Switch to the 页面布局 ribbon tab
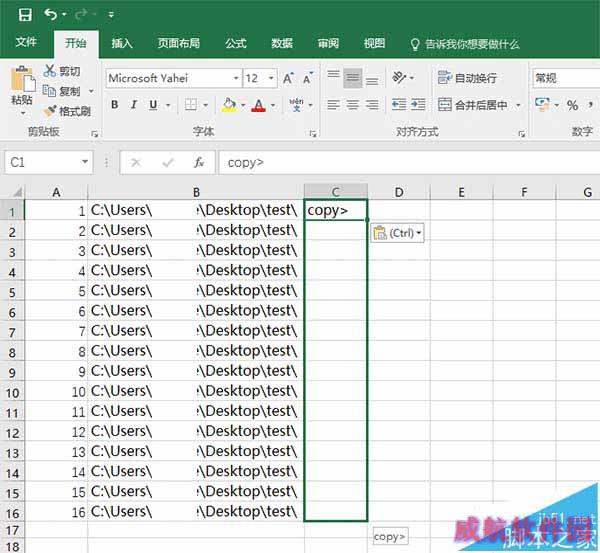This screenshot has width=600, height=553. pyautogui.click(x=179, y=43)
